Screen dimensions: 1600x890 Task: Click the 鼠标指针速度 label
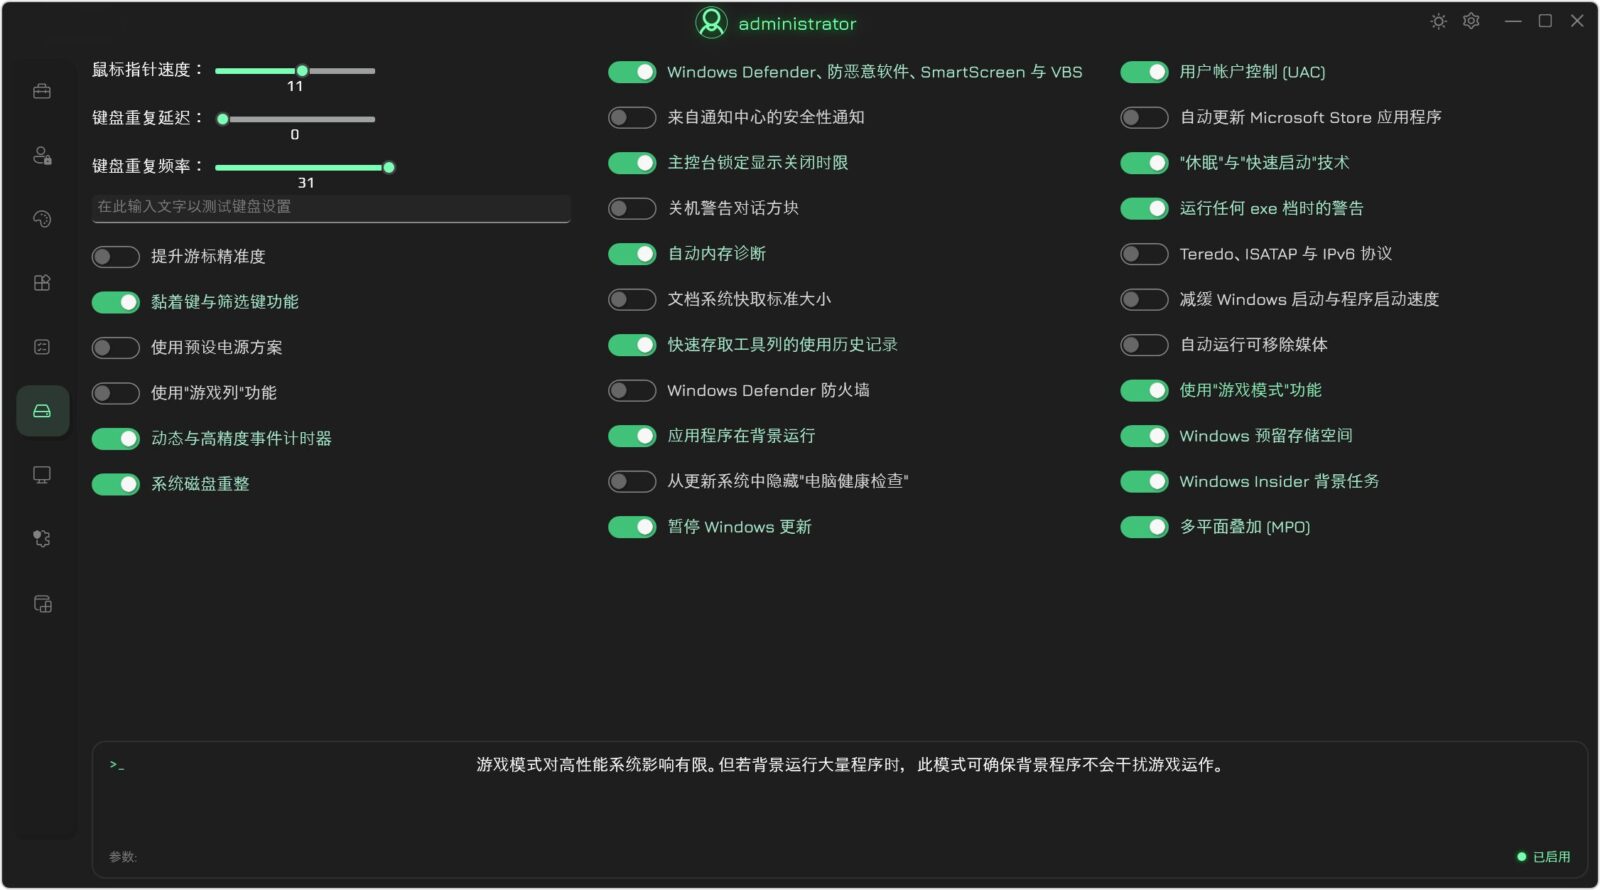pyautogui.click(x=148, y=70)
